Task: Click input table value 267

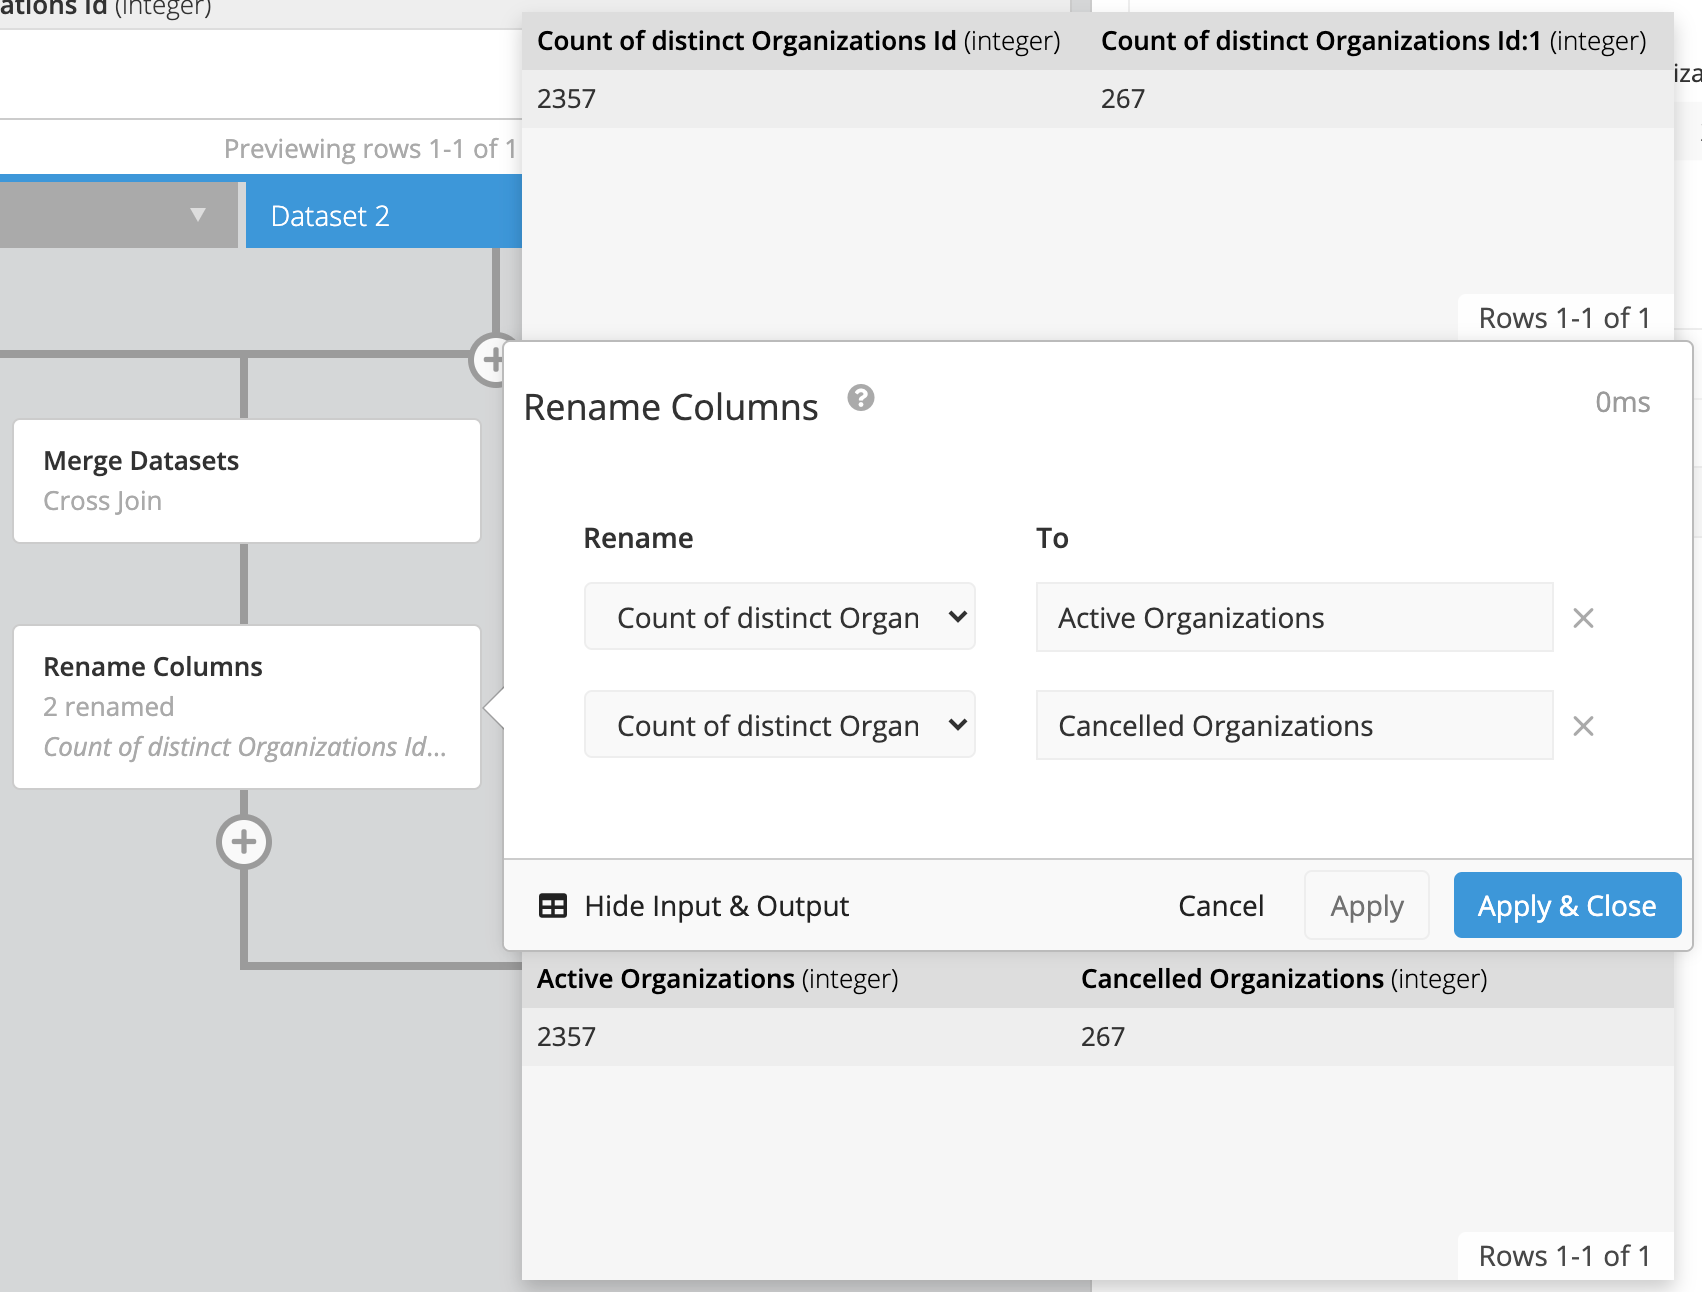Action: 1123,99
